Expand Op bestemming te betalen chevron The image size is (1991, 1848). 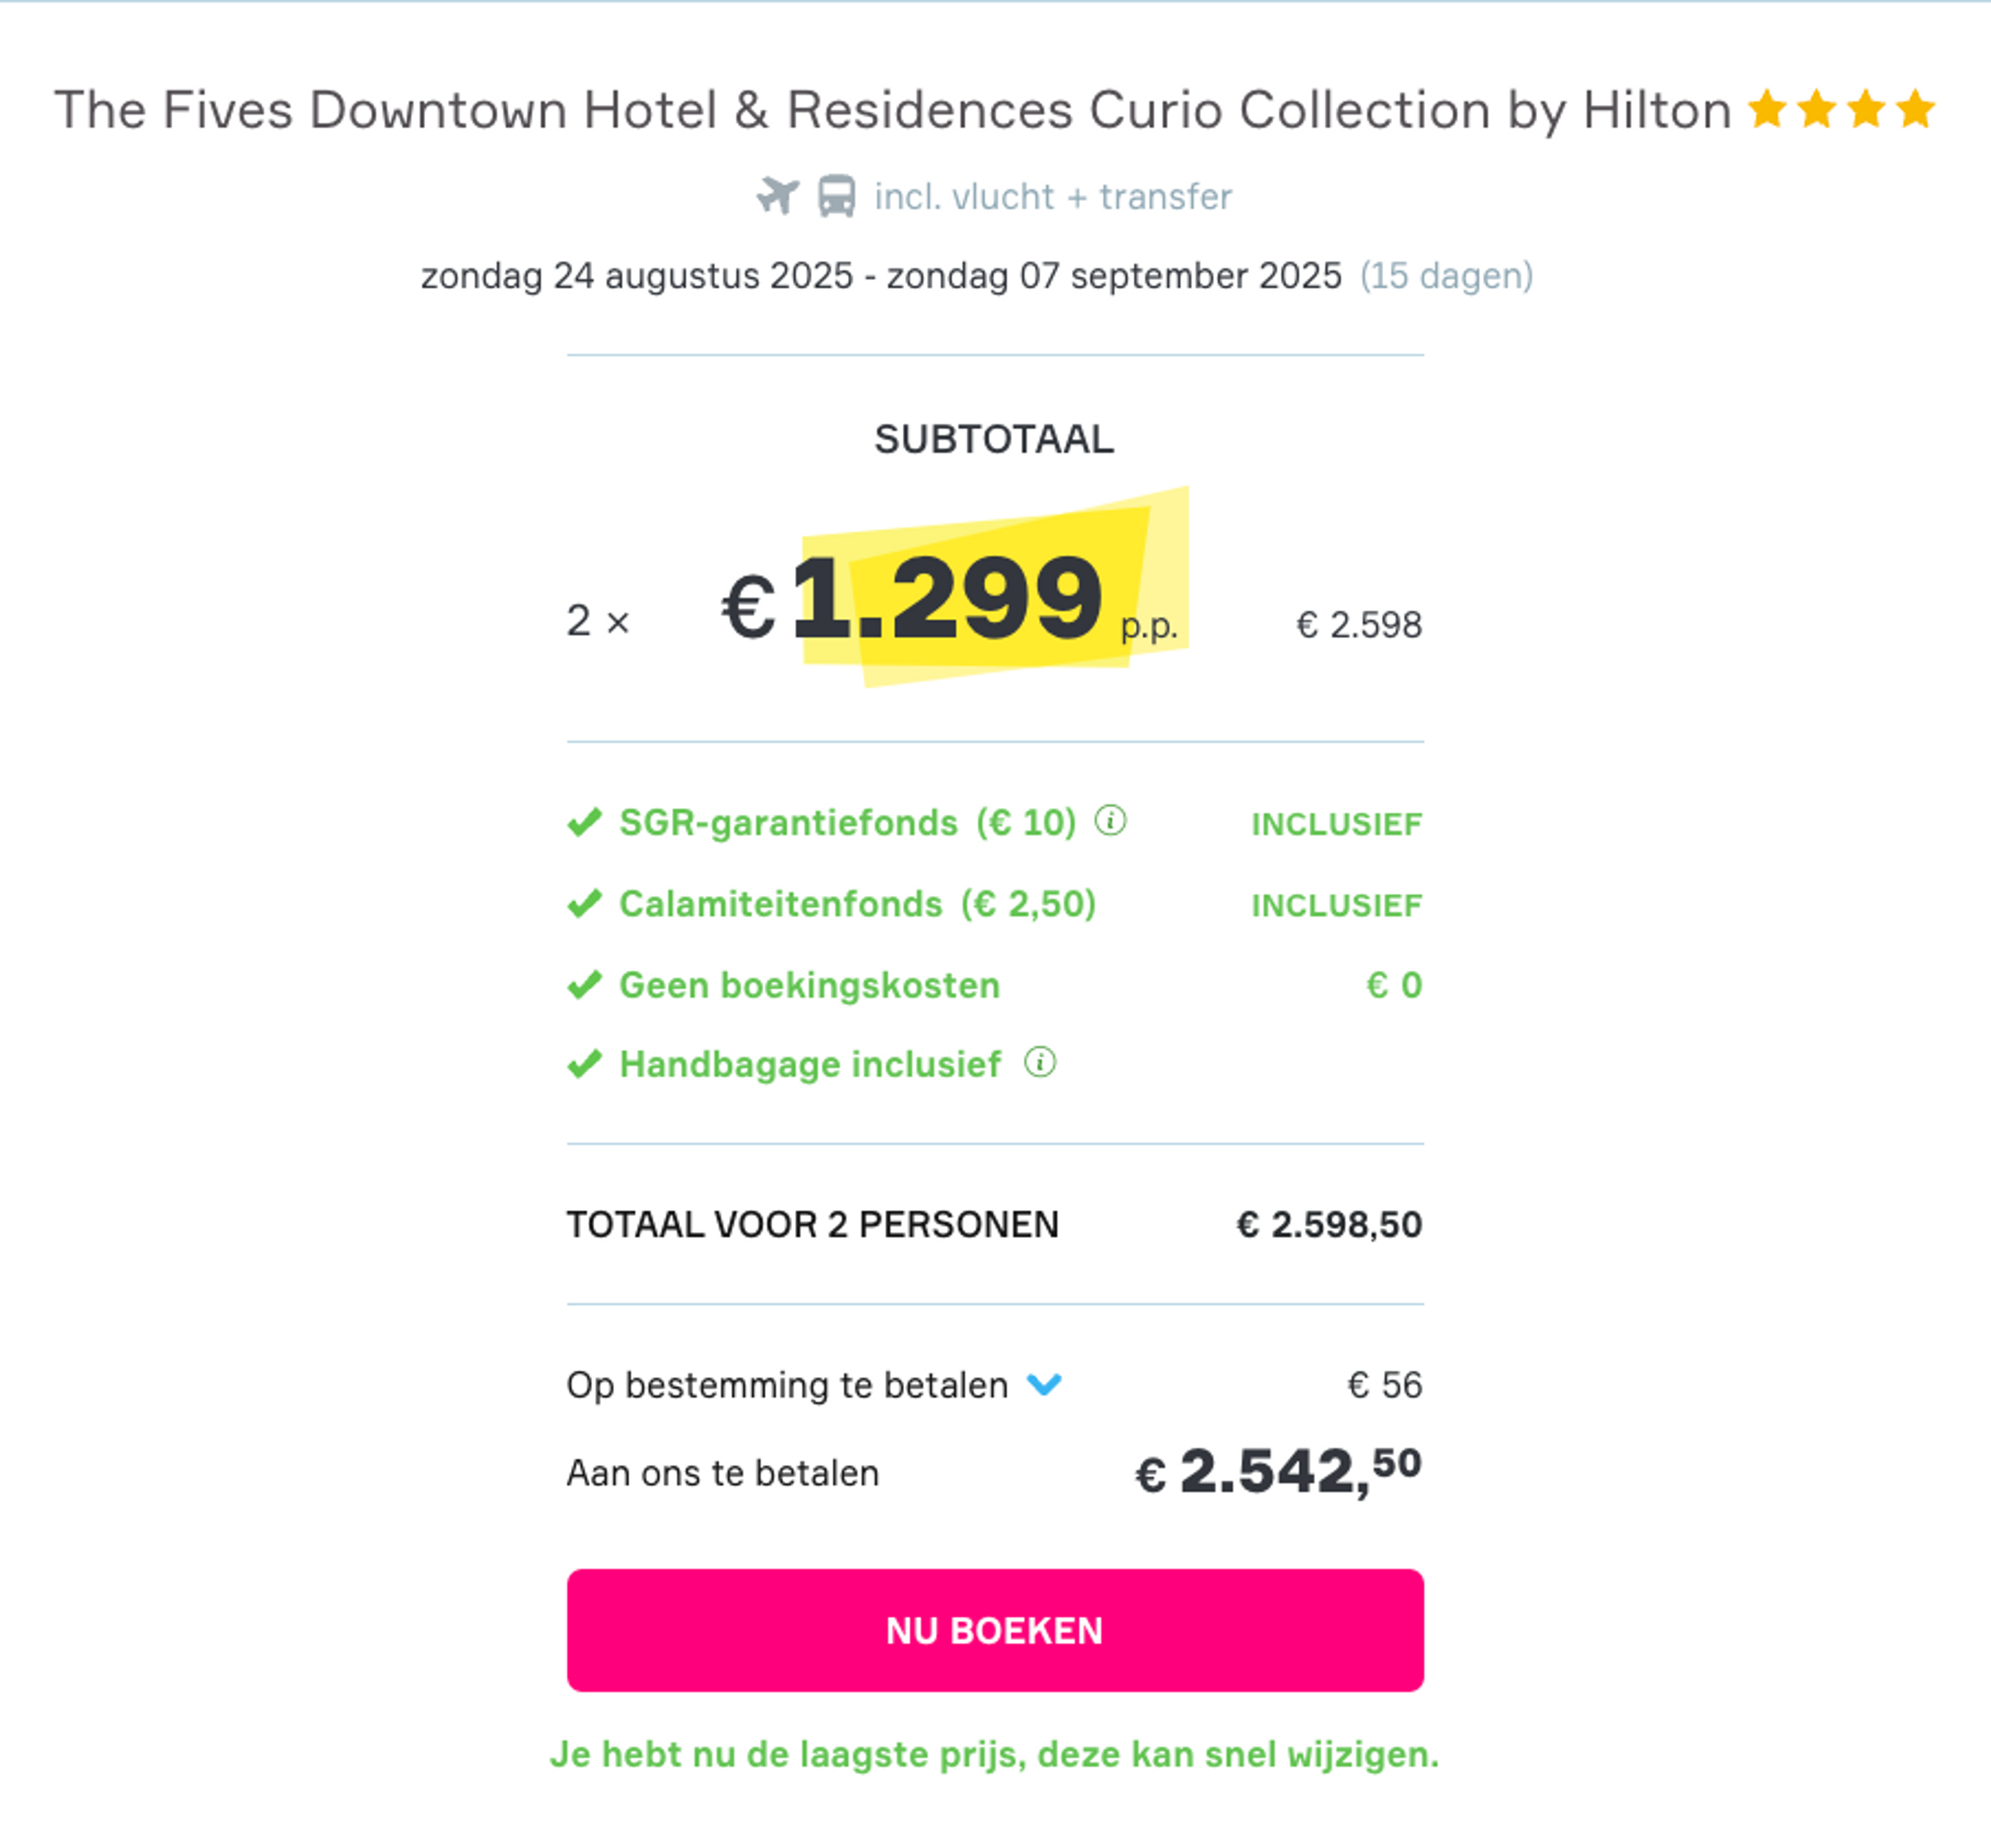pyautogui.click(x=1044, y=1385)
